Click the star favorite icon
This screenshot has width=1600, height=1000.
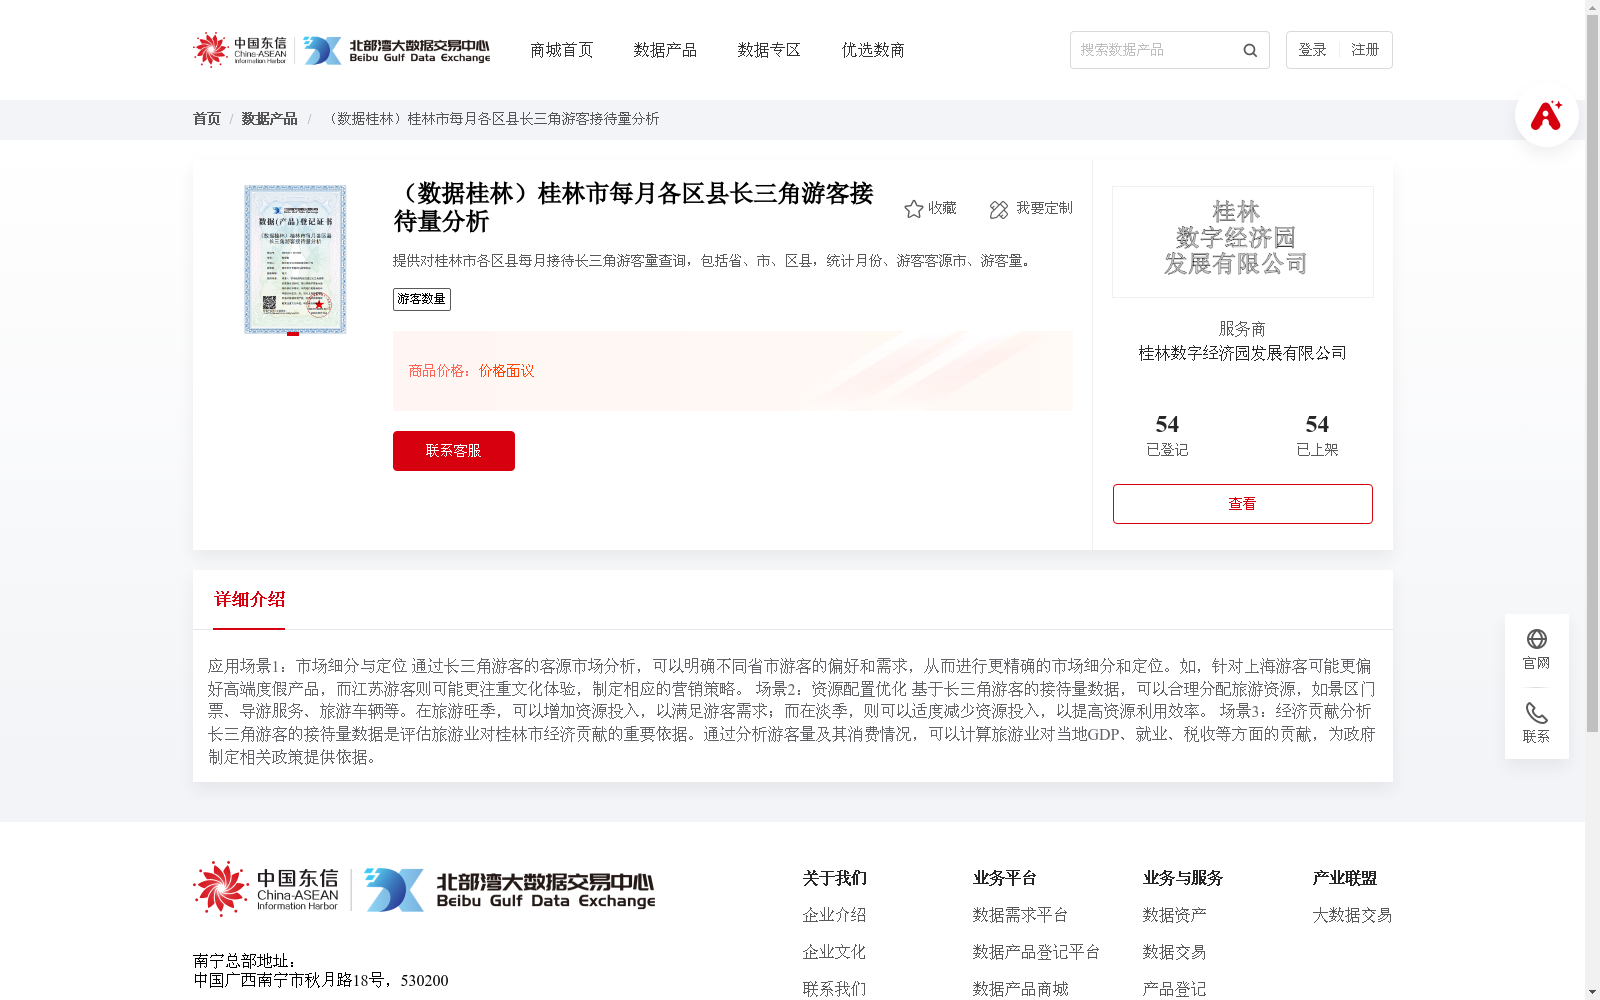tap(913, 209)
